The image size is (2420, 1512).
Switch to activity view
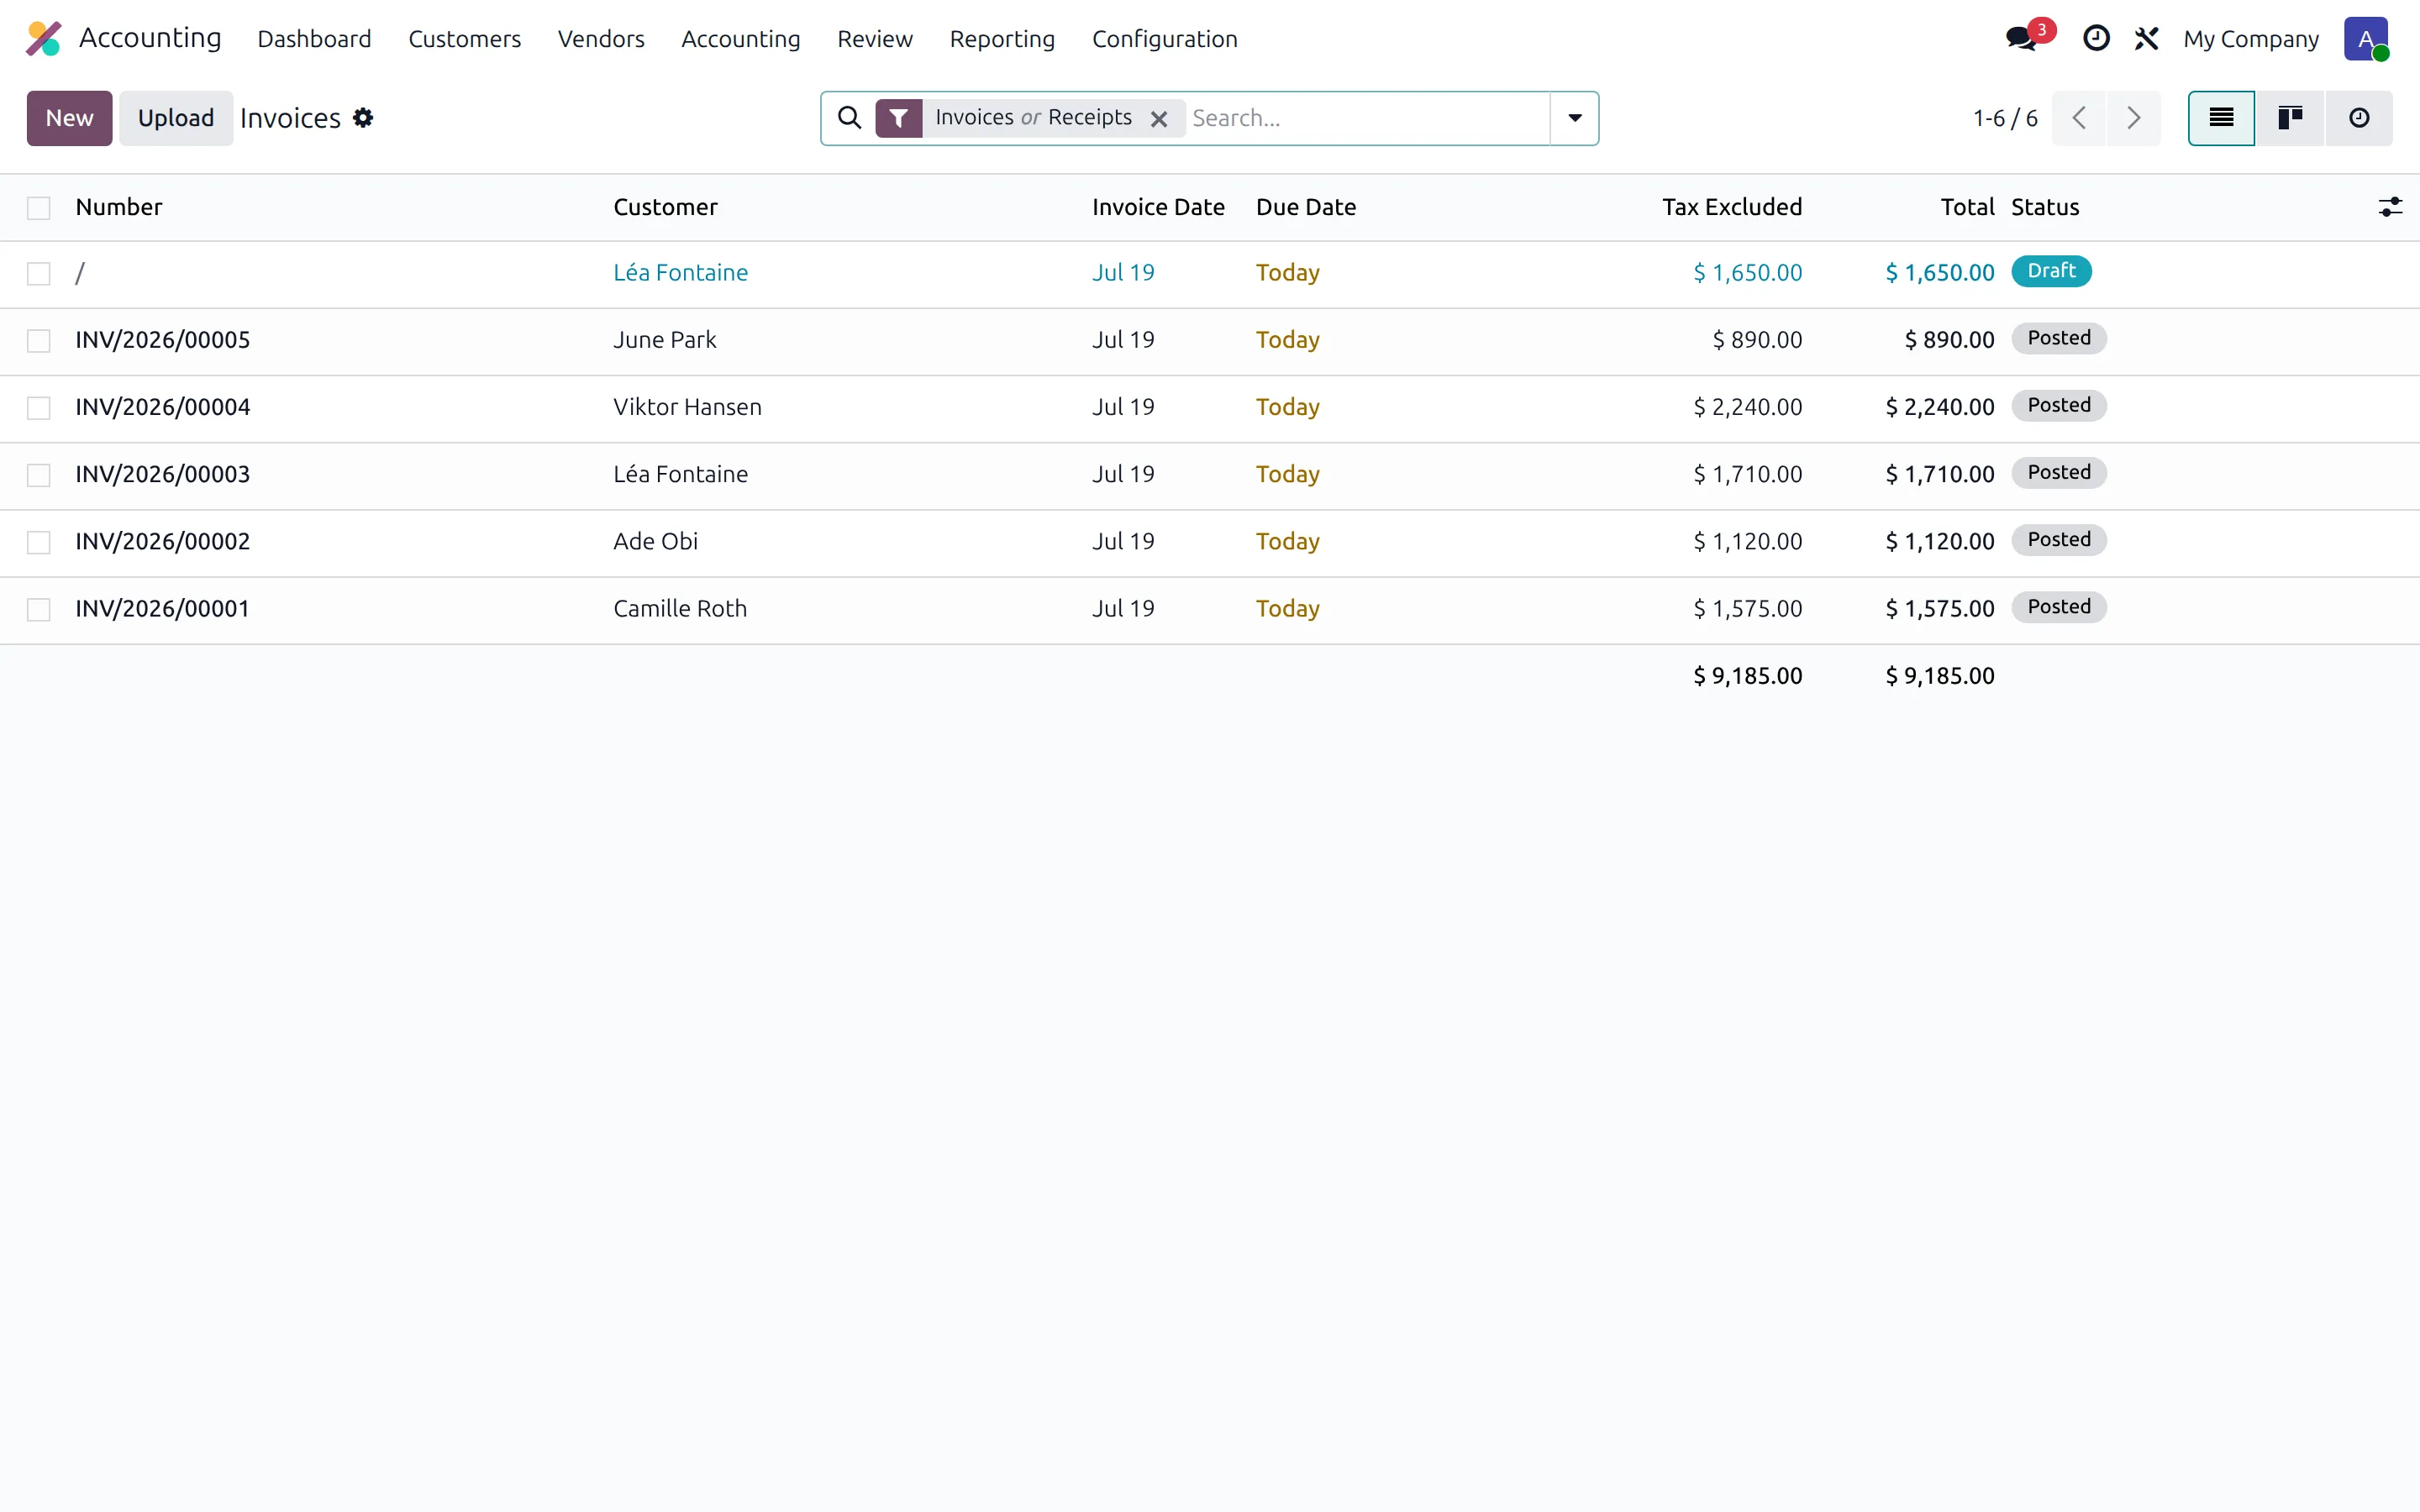coord(2359,118)
